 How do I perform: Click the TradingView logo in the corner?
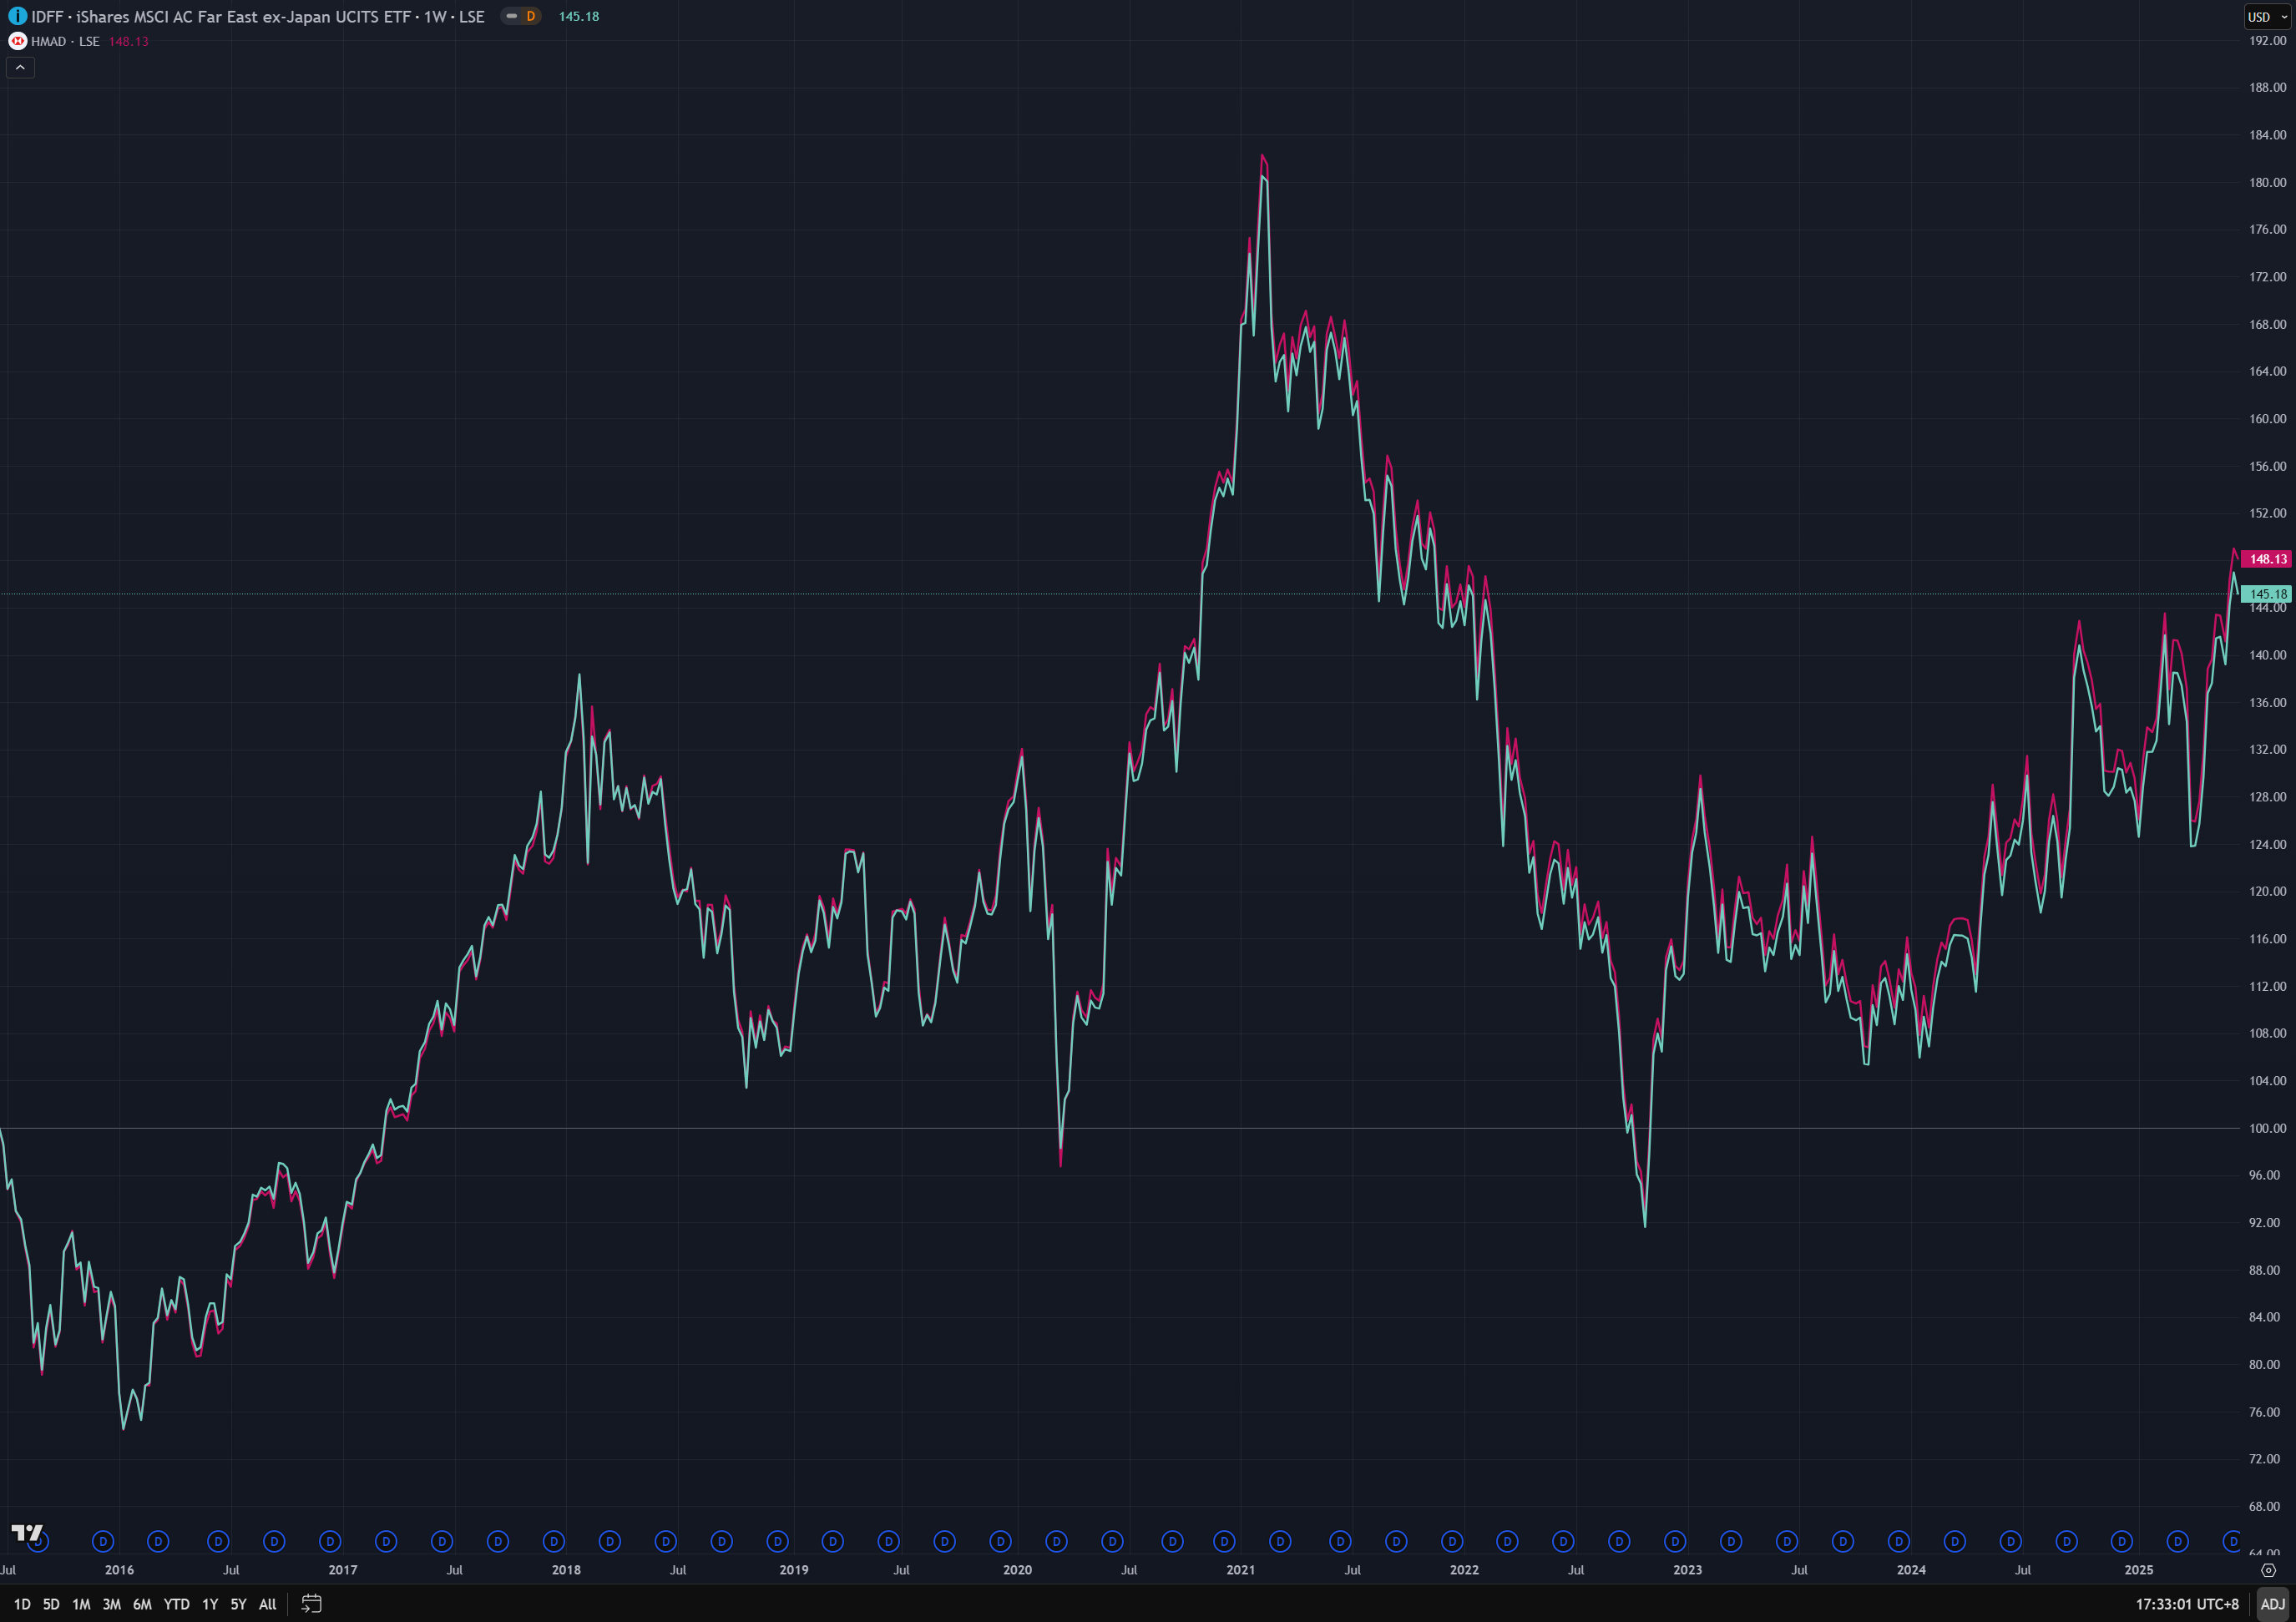pos(27,1532)
